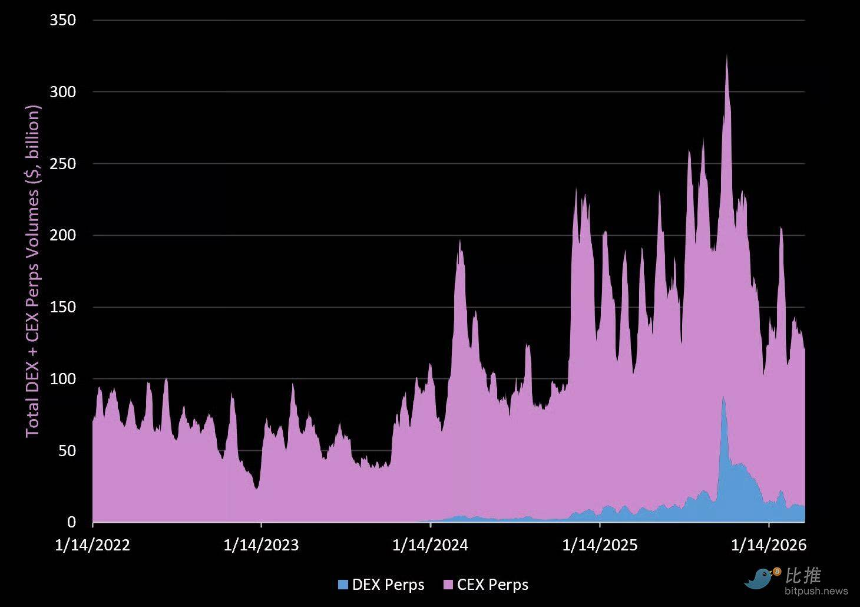Screen dimensions: 860x607
Task: Click the tallest blue DEX Perps spike
Action: (x=723, y=402)
